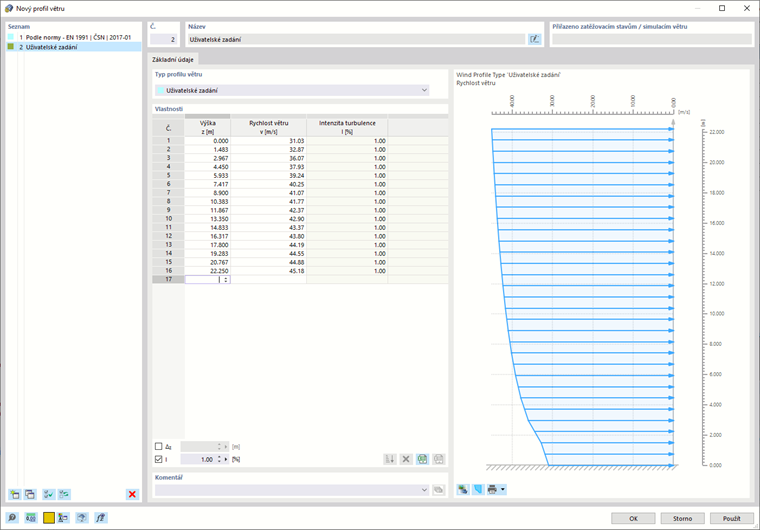
Task: Click height cell 13.350
Action: click(207, 219)
